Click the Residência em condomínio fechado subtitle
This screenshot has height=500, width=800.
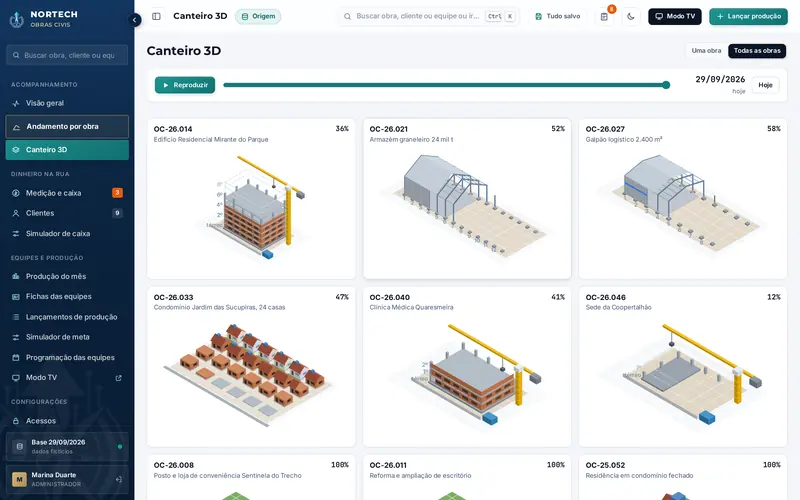[x=639, y=476]
